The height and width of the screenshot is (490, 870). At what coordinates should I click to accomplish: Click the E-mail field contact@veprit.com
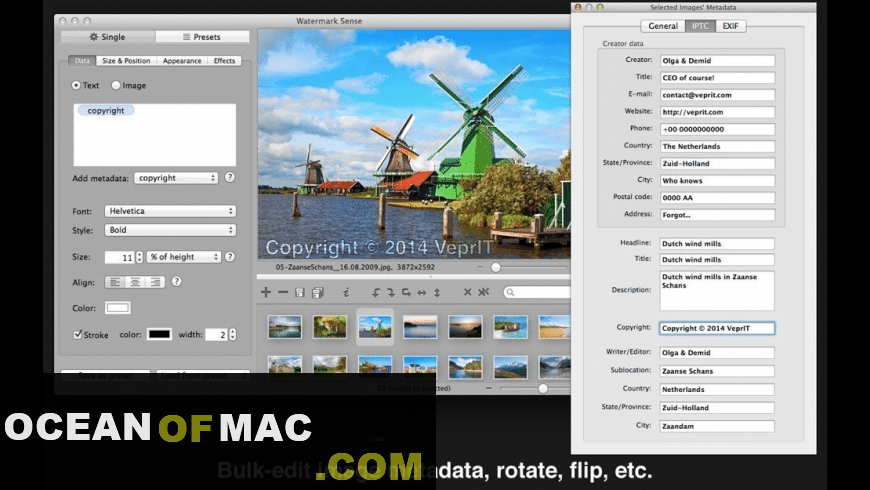(x=717, y=95)
